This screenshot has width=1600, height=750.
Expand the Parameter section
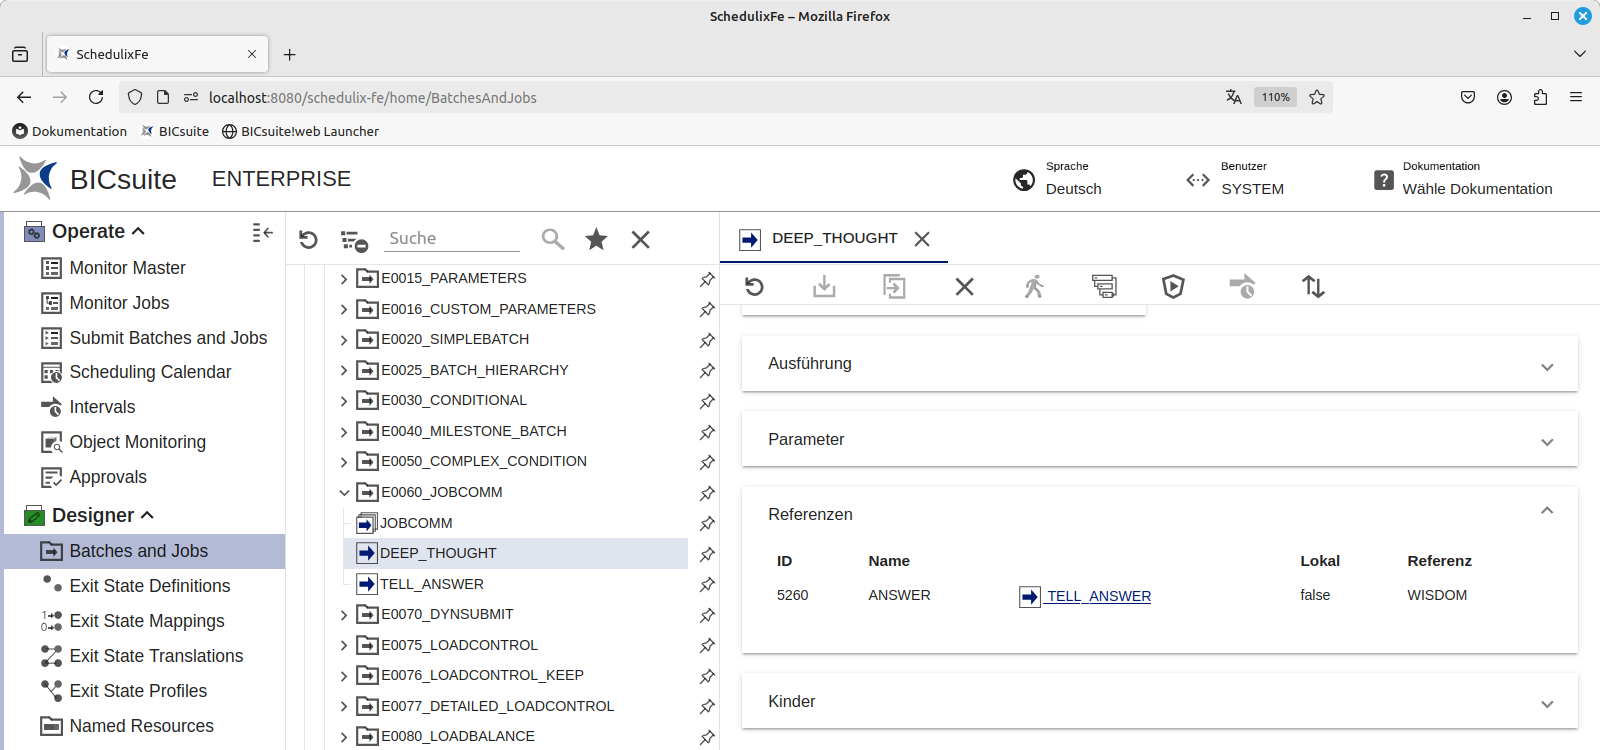point(1547,442)
